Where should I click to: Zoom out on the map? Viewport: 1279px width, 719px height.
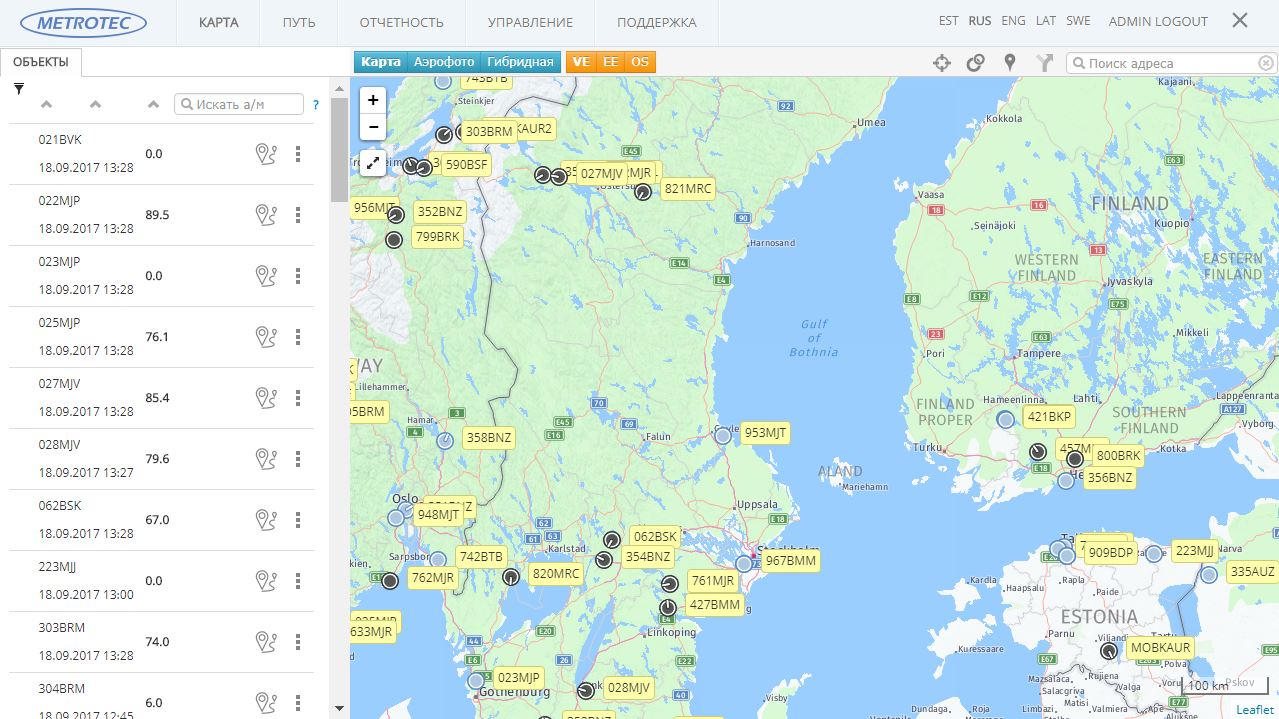[x=373, y=127]
